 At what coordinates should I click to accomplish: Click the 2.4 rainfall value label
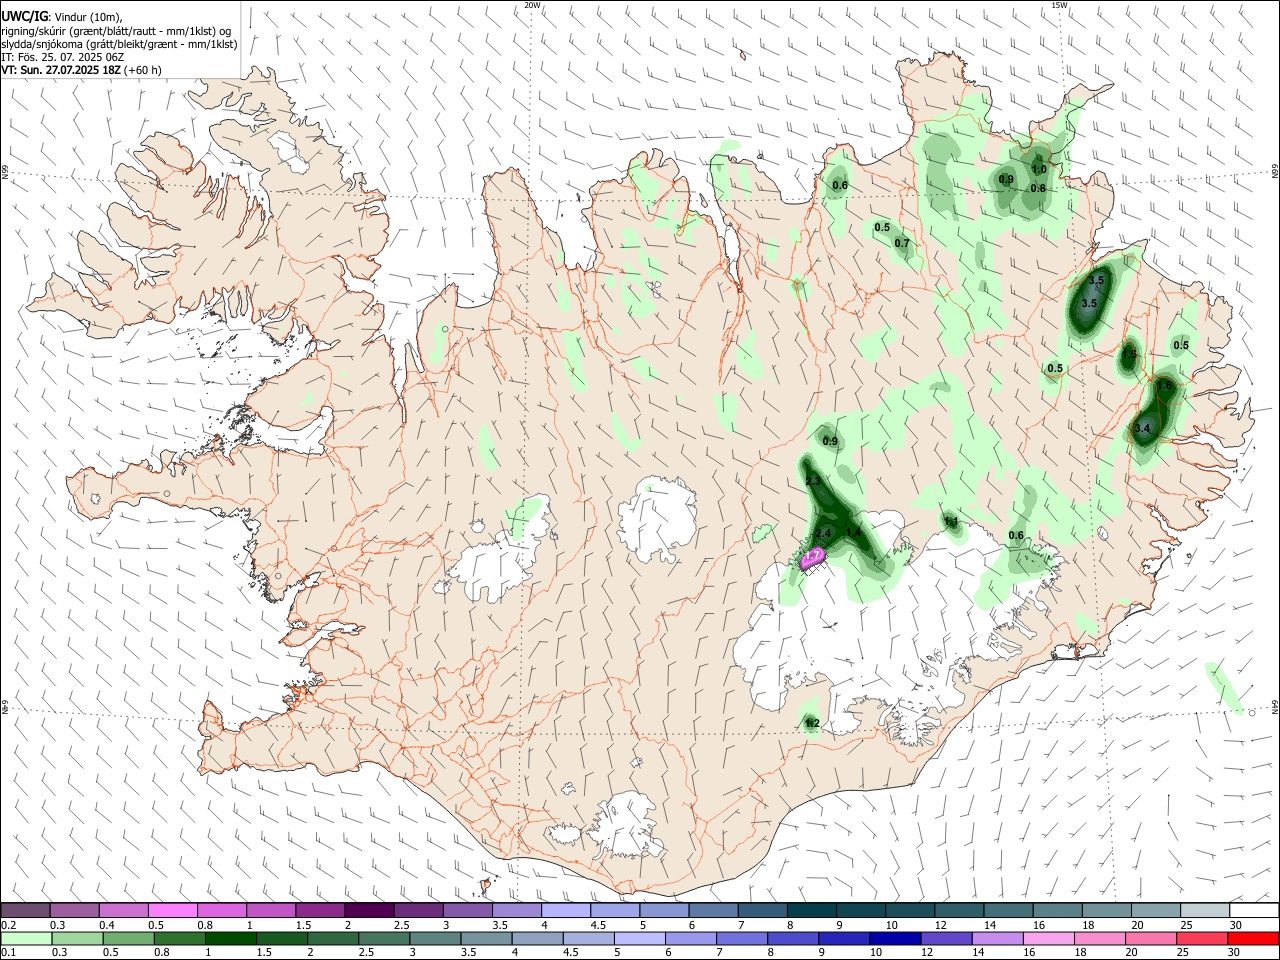pos(824,533)
